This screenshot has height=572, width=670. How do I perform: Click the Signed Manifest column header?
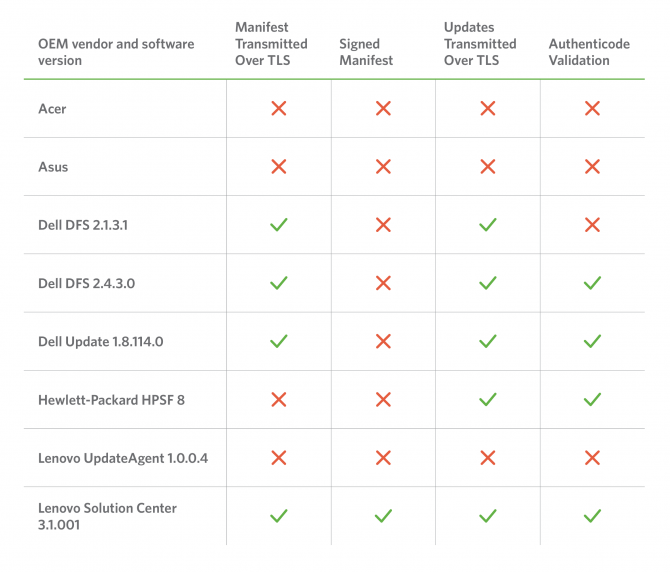coord(366,52)
